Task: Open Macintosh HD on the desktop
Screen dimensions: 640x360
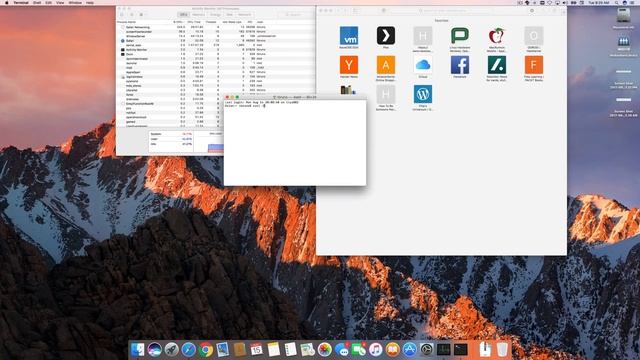Action: 623,19
